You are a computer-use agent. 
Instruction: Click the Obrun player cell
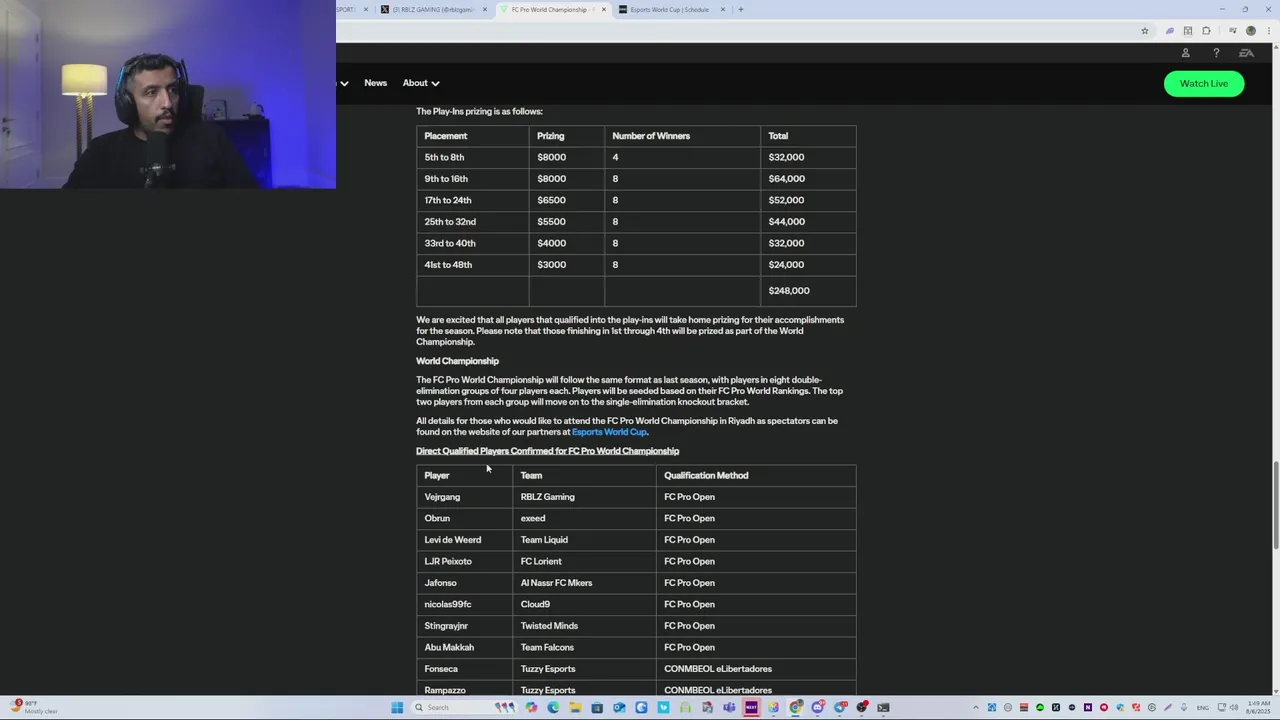[x=464, y=518]
